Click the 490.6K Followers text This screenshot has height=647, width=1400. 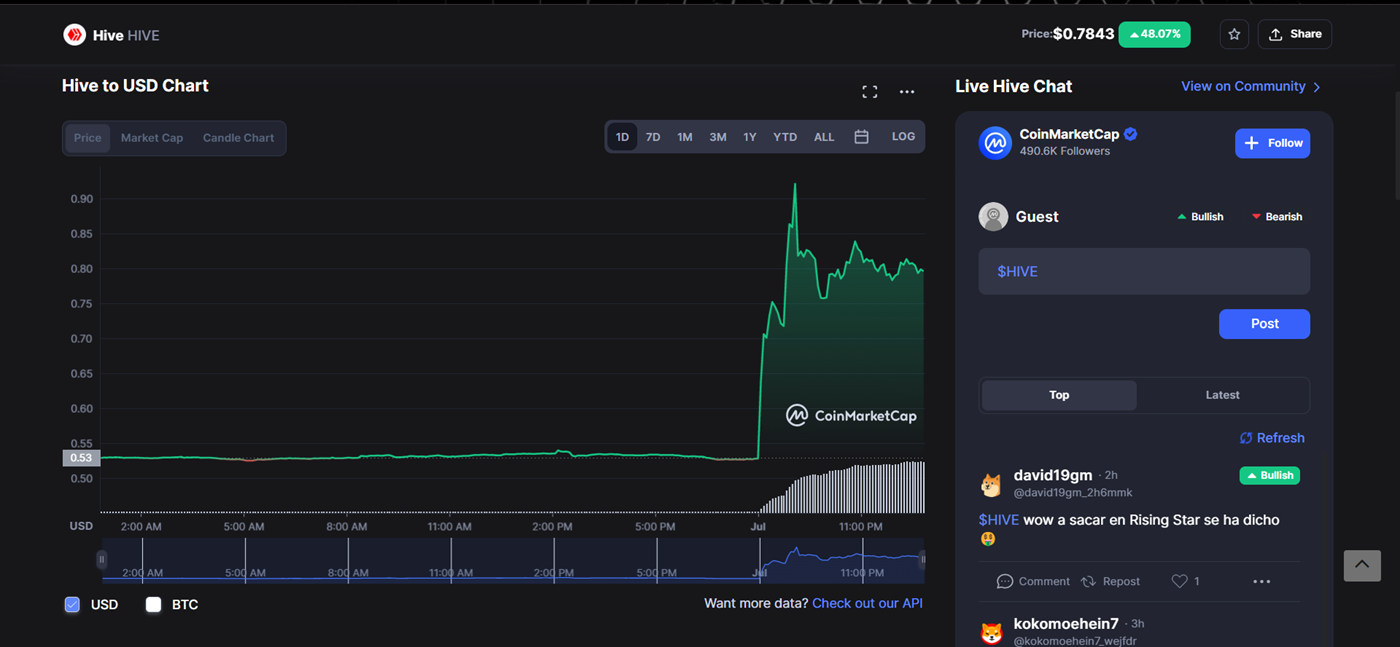point(1065,152)
